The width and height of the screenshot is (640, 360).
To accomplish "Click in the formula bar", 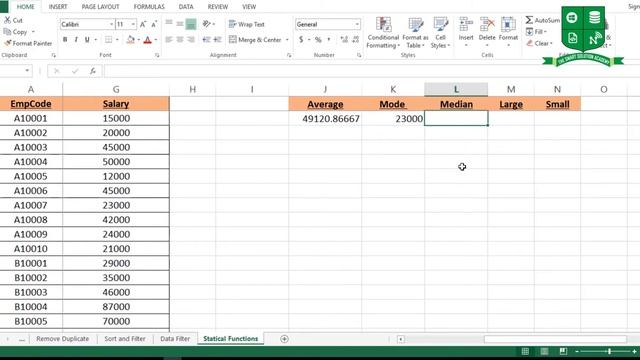I will click(371, 71).
